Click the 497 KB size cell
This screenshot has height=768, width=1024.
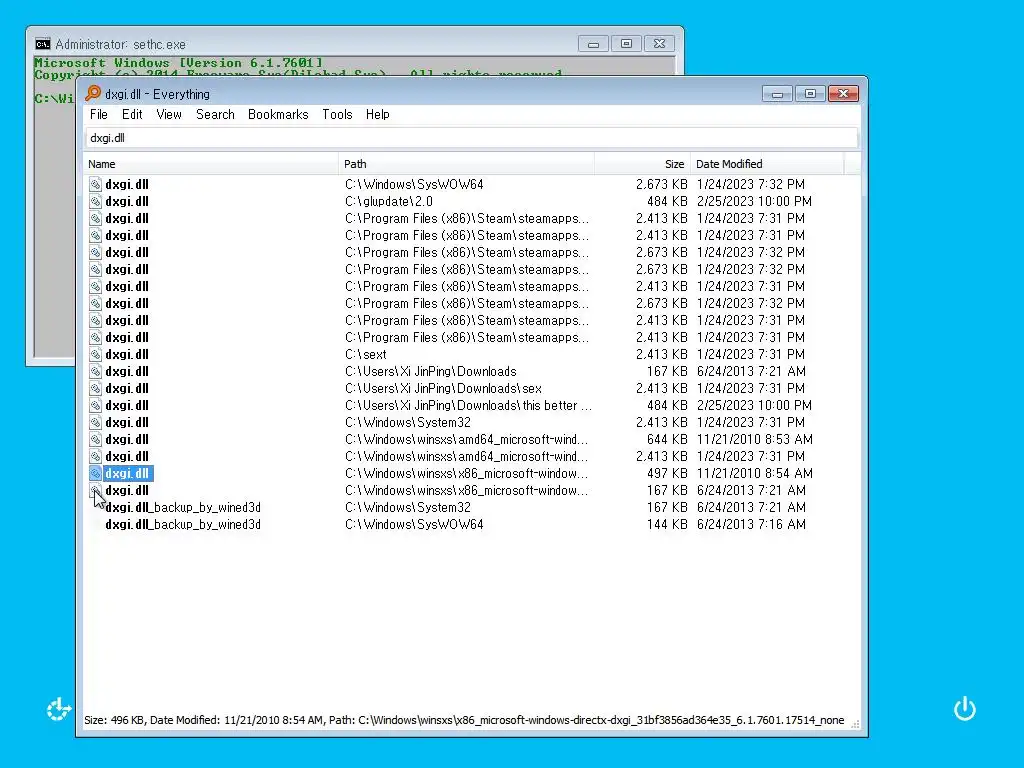click(x=667, y=473)
